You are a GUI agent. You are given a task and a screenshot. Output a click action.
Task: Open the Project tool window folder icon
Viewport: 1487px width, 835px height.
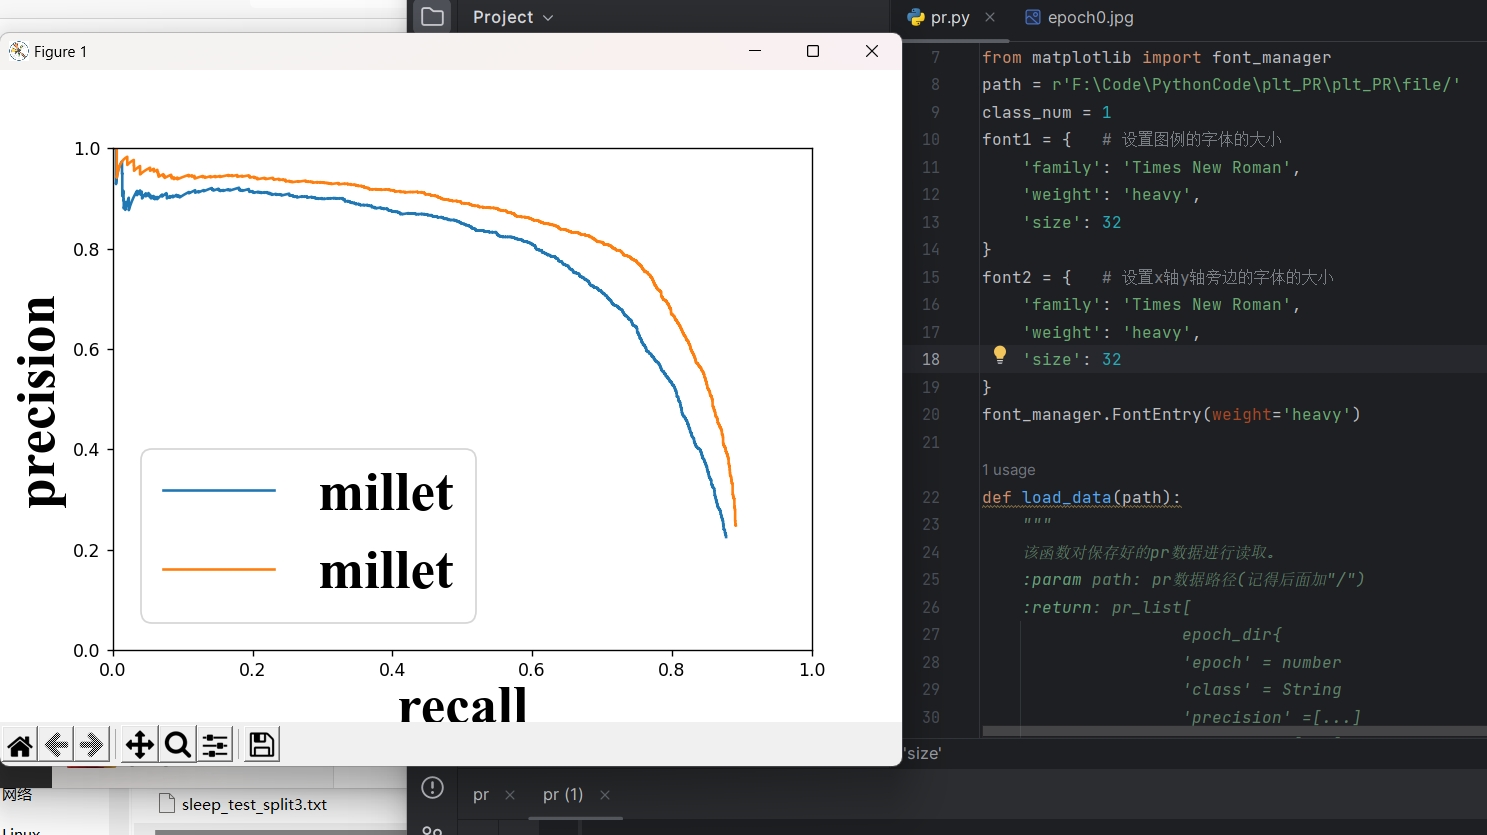[432, 17]
